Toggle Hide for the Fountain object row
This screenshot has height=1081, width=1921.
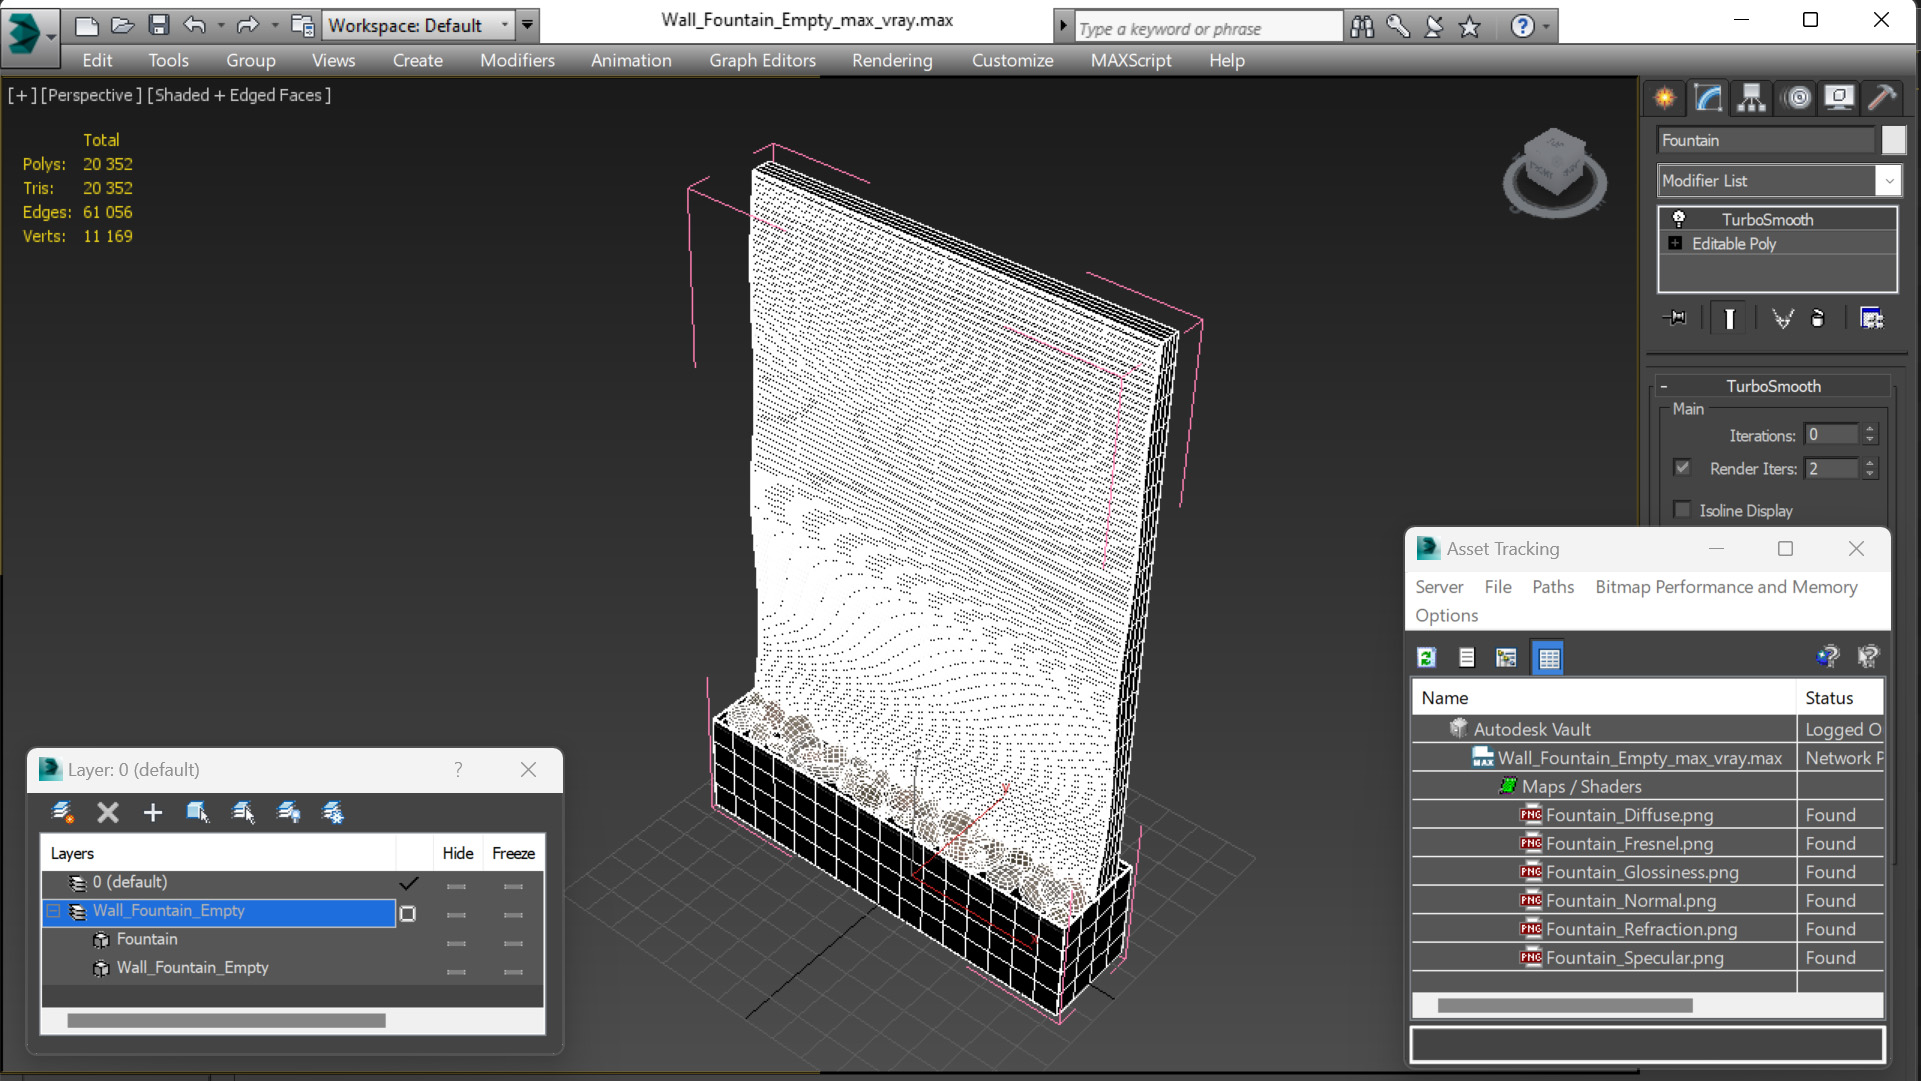[457, 943]
